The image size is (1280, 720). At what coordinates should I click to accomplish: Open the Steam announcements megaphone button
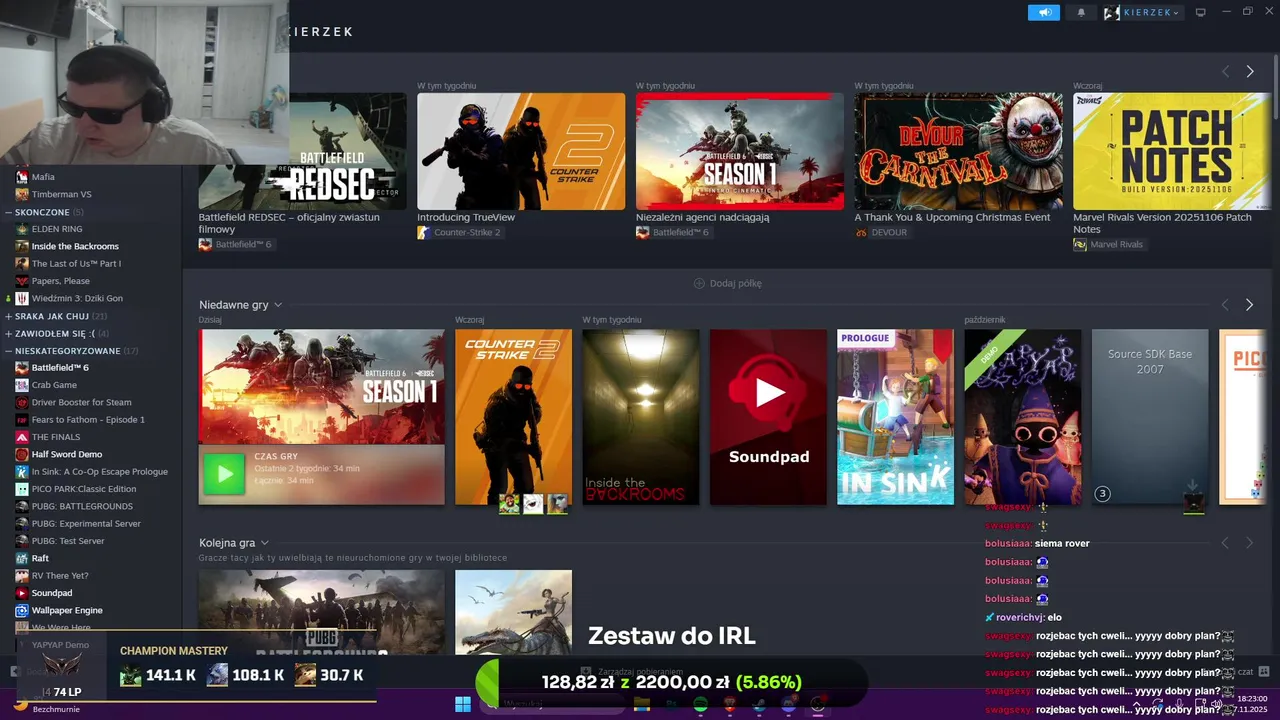coord(1044,12)
